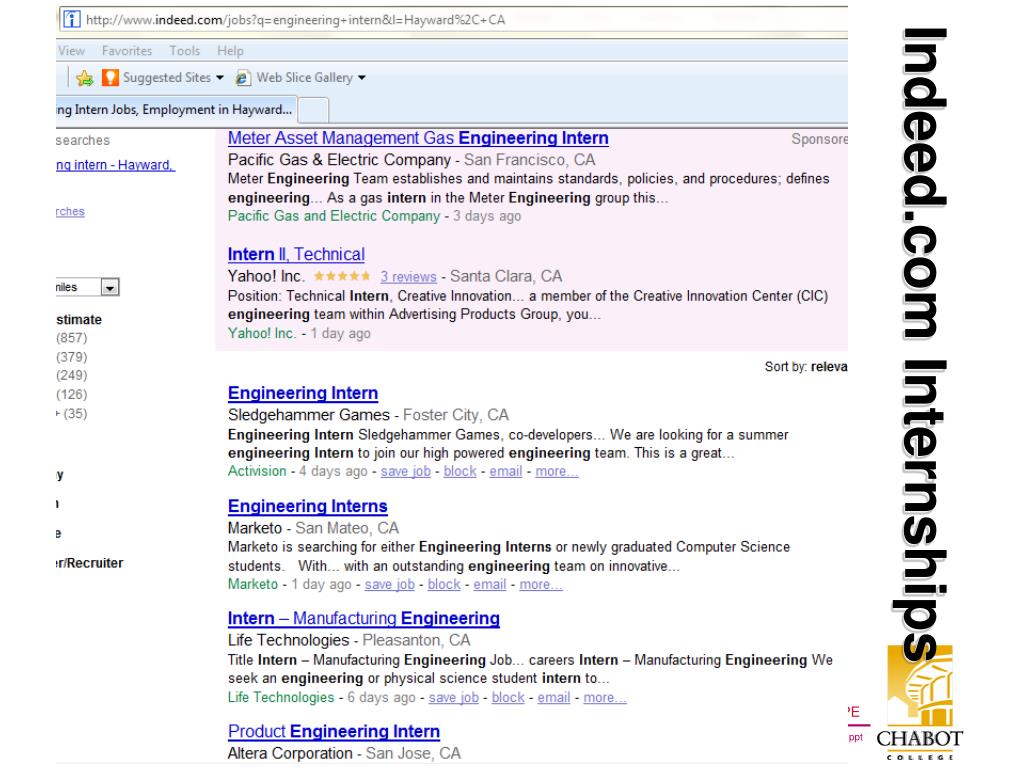
Task: Click block for Life Technologies listing
Action: click(x=508, y=697)
